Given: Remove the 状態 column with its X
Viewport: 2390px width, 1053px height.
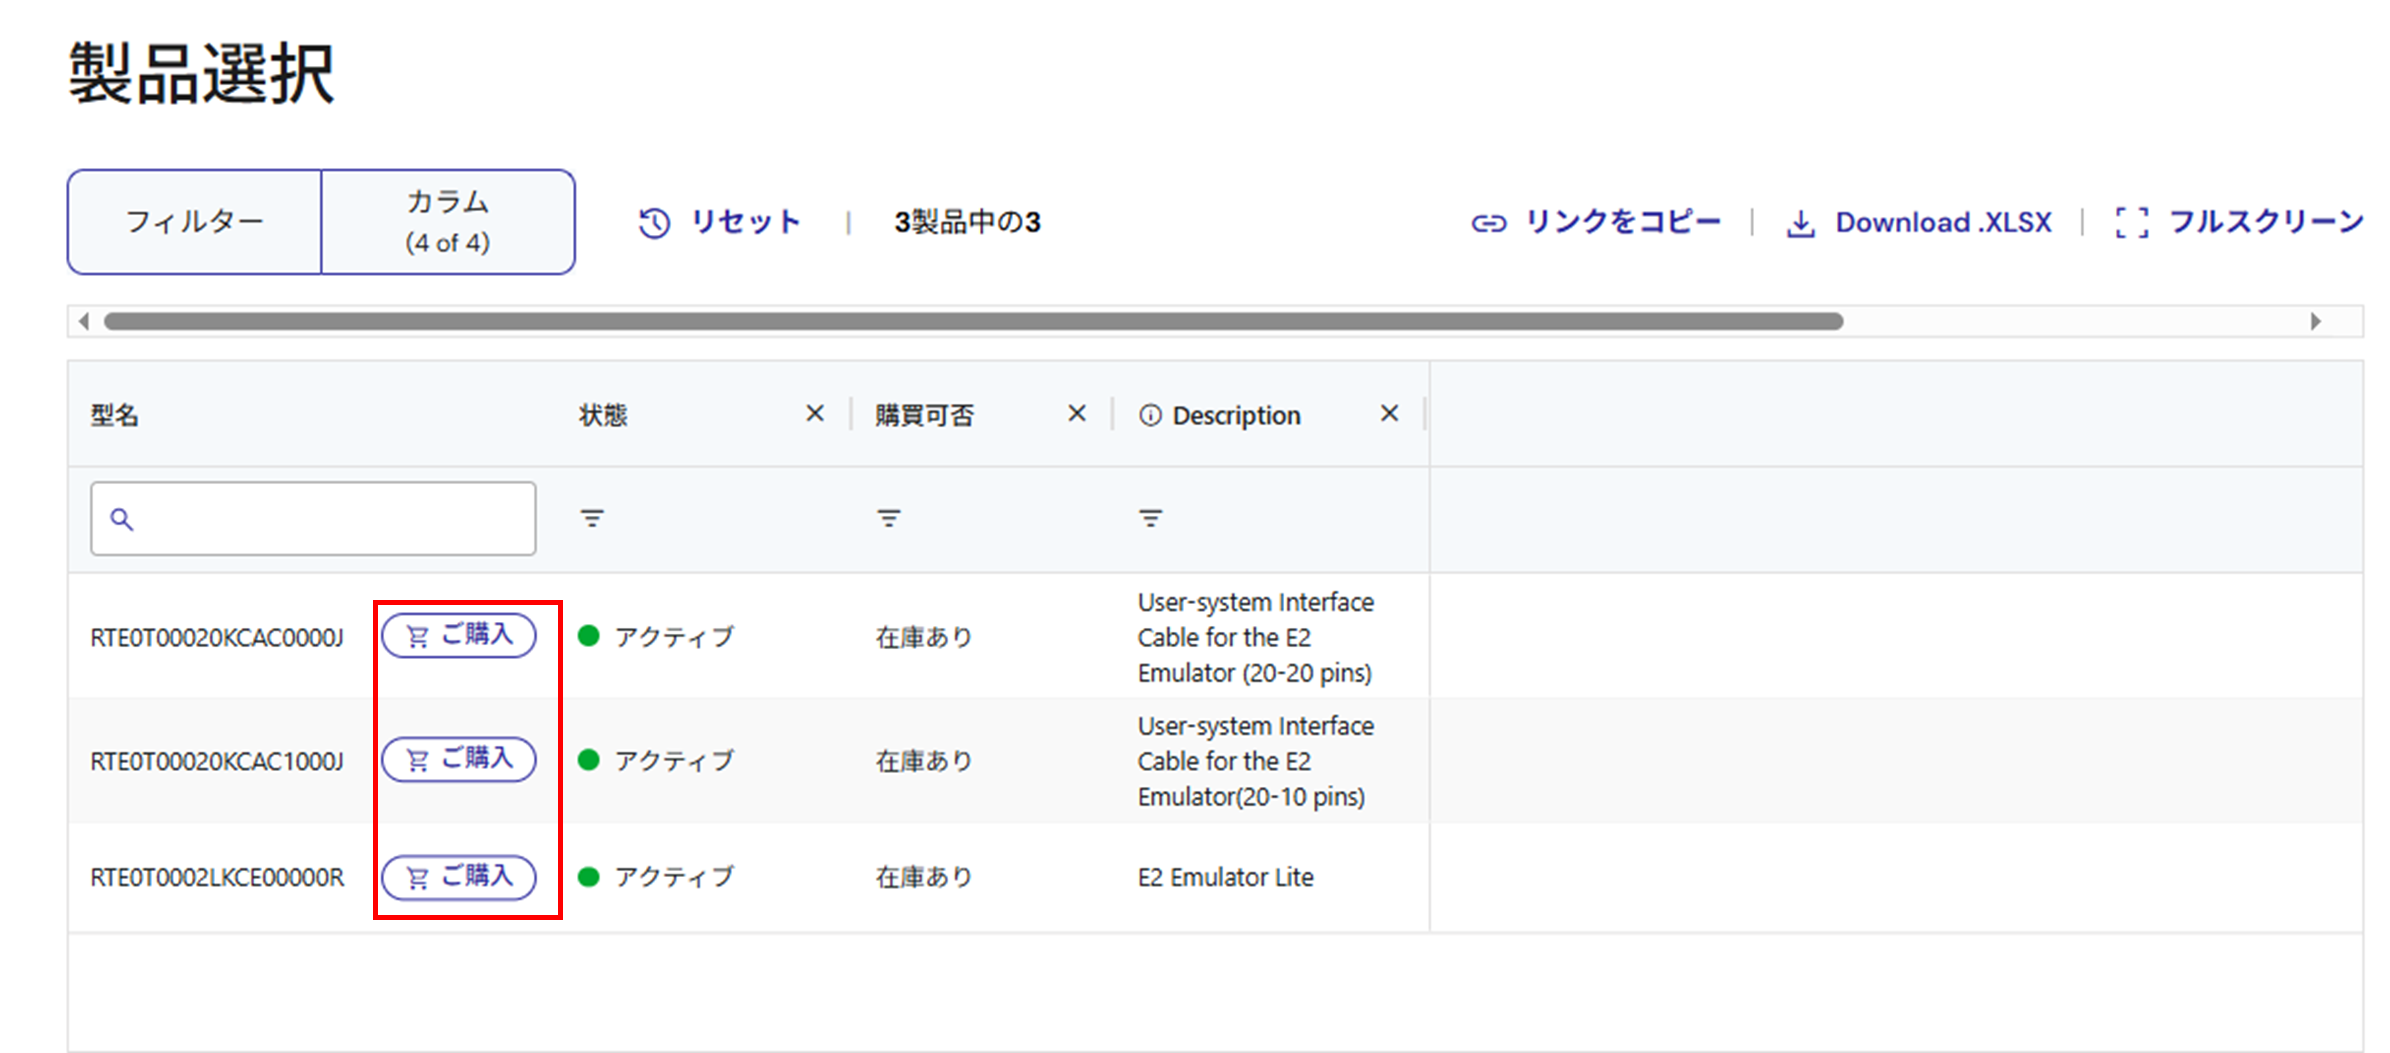Looking at the screenshot, I should point(815,414).
